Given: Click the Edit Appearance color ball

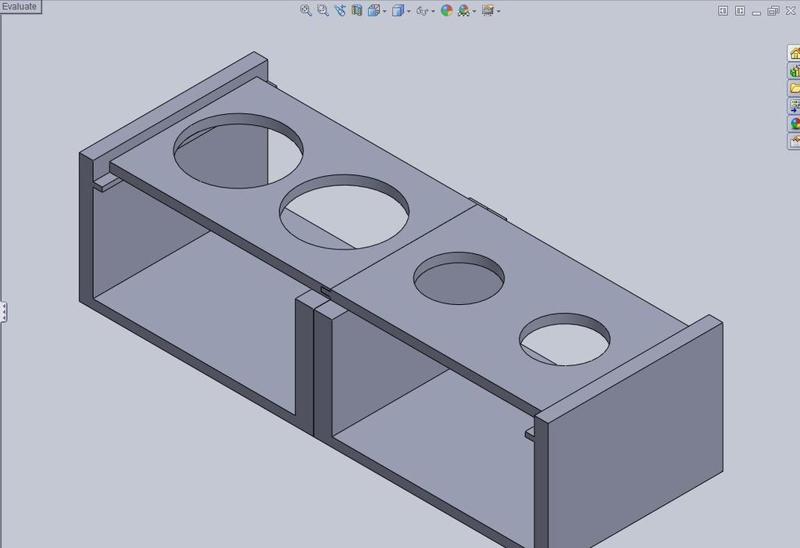Looking at the screenshot, I should (x=447, y=10).
